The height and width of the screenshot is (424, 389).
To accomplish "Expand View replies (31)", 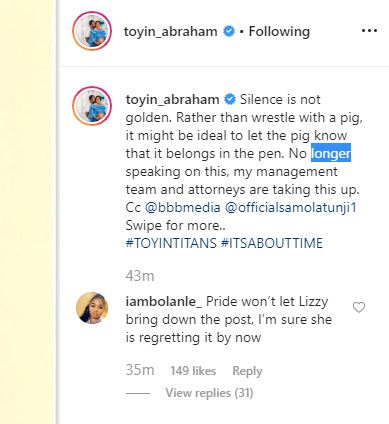I will coord(209,393).
